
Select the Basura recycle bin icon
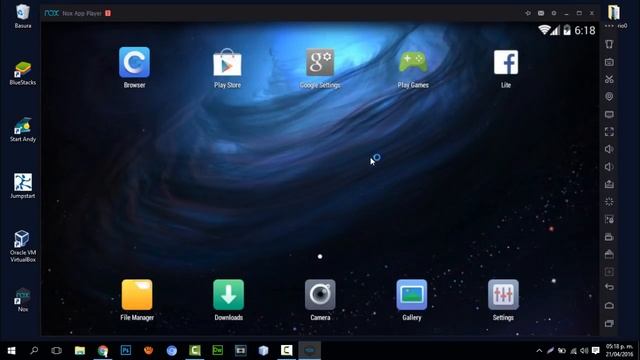[22, 16]
